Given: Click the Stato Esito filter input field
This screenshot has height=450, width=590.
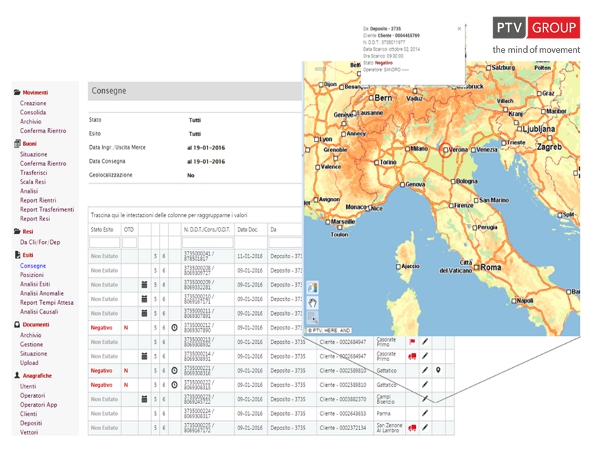Looking at the screenshot, I should pyautogui.click(x=104, y=242).
